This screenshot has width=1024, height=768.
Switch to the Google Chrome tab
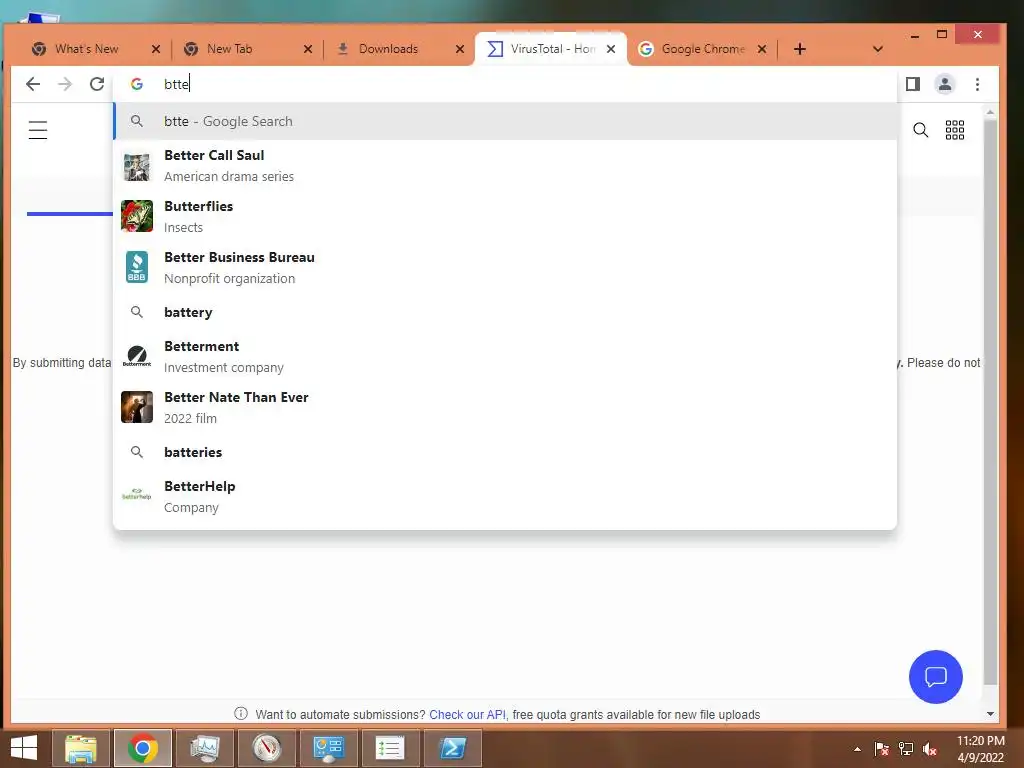703,49
